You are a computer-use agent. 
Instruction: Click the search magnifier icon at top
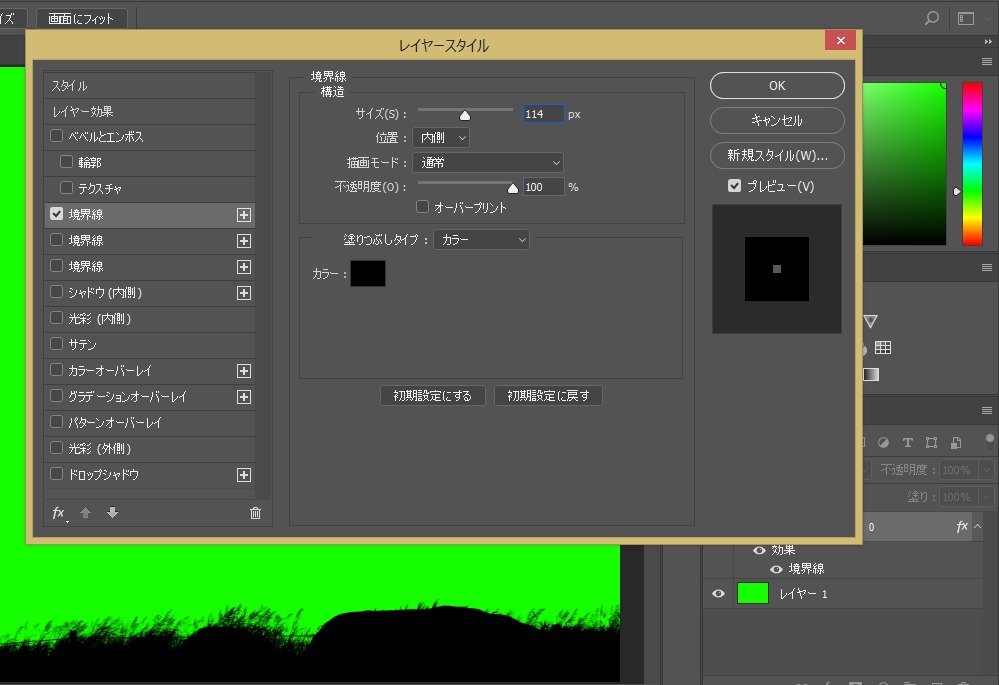[x=932, y=18]
